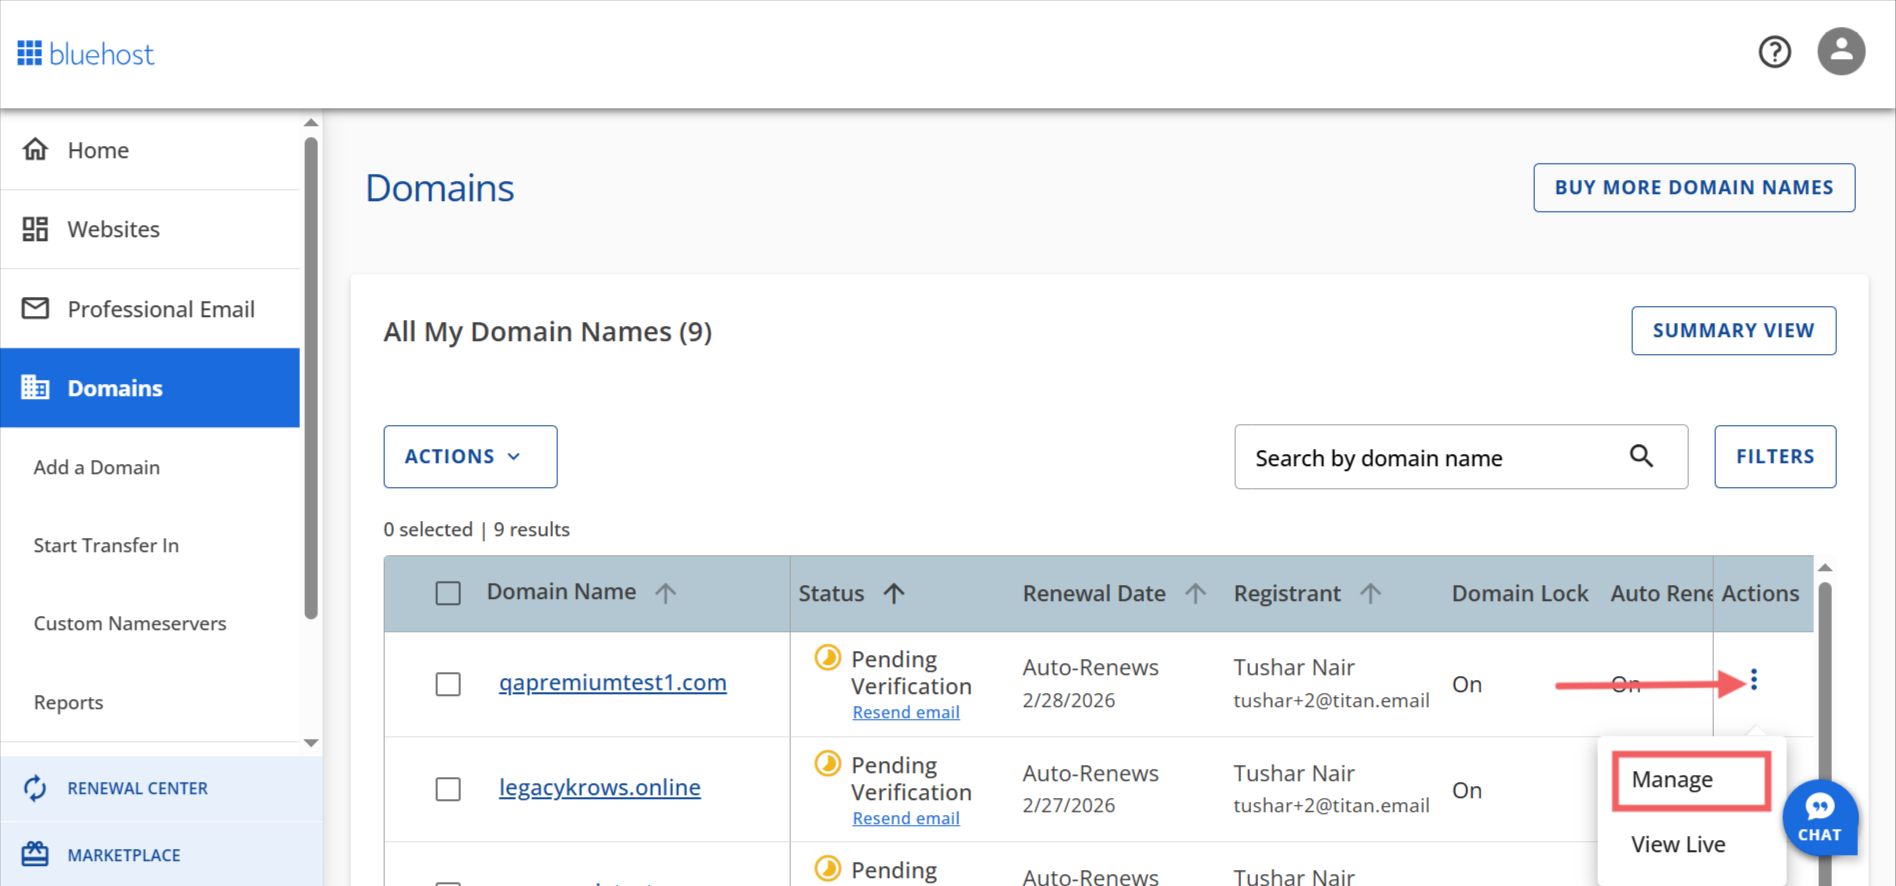This screenshot has width=1896, height=886.
Task: Click the bluehost logo
Action: (x=86, y=54)
